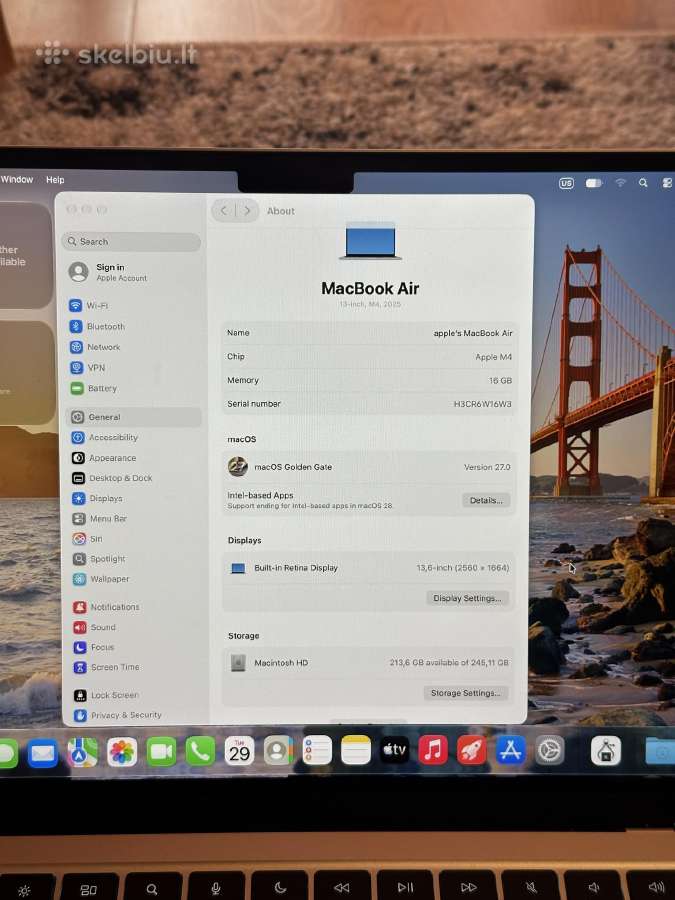Select Network in the sidebar
This screenshot has height=900, width=675.
(95, 347)
